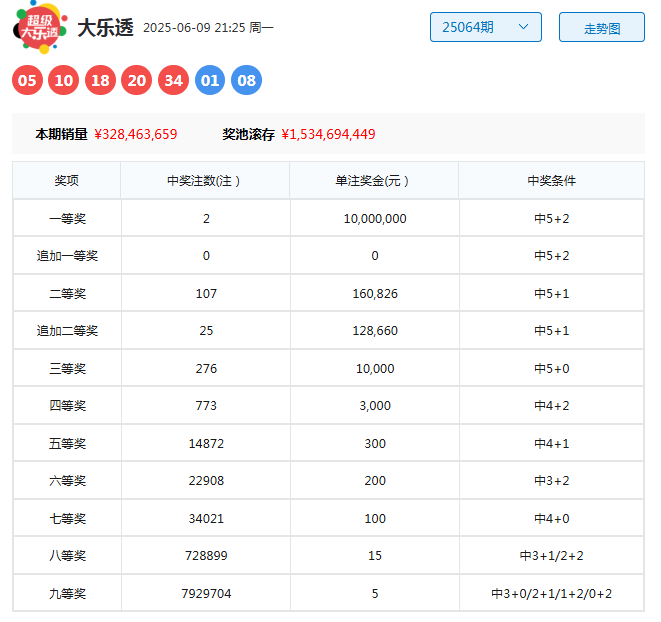This screenshot has height=622, width=661.
Task: Click the 单注奖金(元) column header
Action: [x=374, y=180]
